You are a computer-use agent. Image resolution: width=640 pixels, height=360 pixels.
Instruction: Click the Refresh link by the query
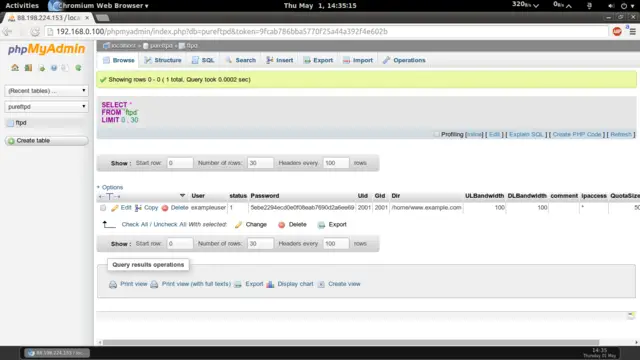point(621,134)
